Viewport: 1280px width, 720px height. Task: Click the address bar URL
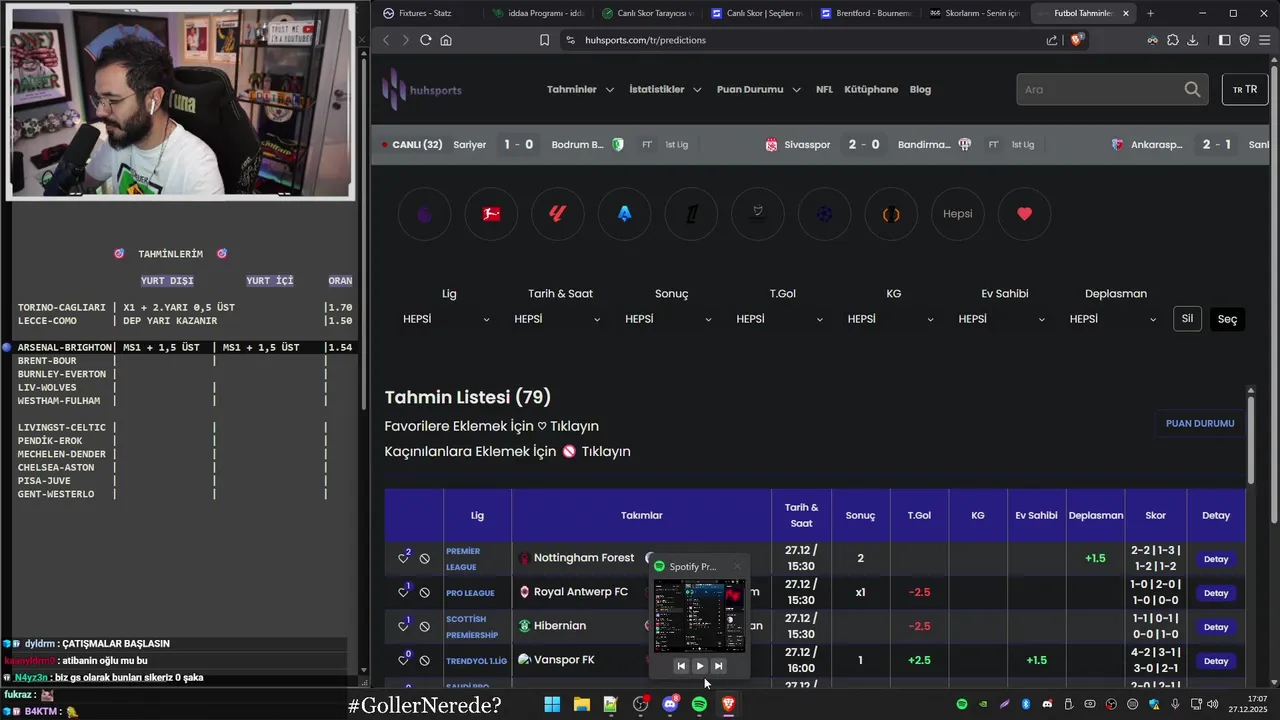click(645, 40)
